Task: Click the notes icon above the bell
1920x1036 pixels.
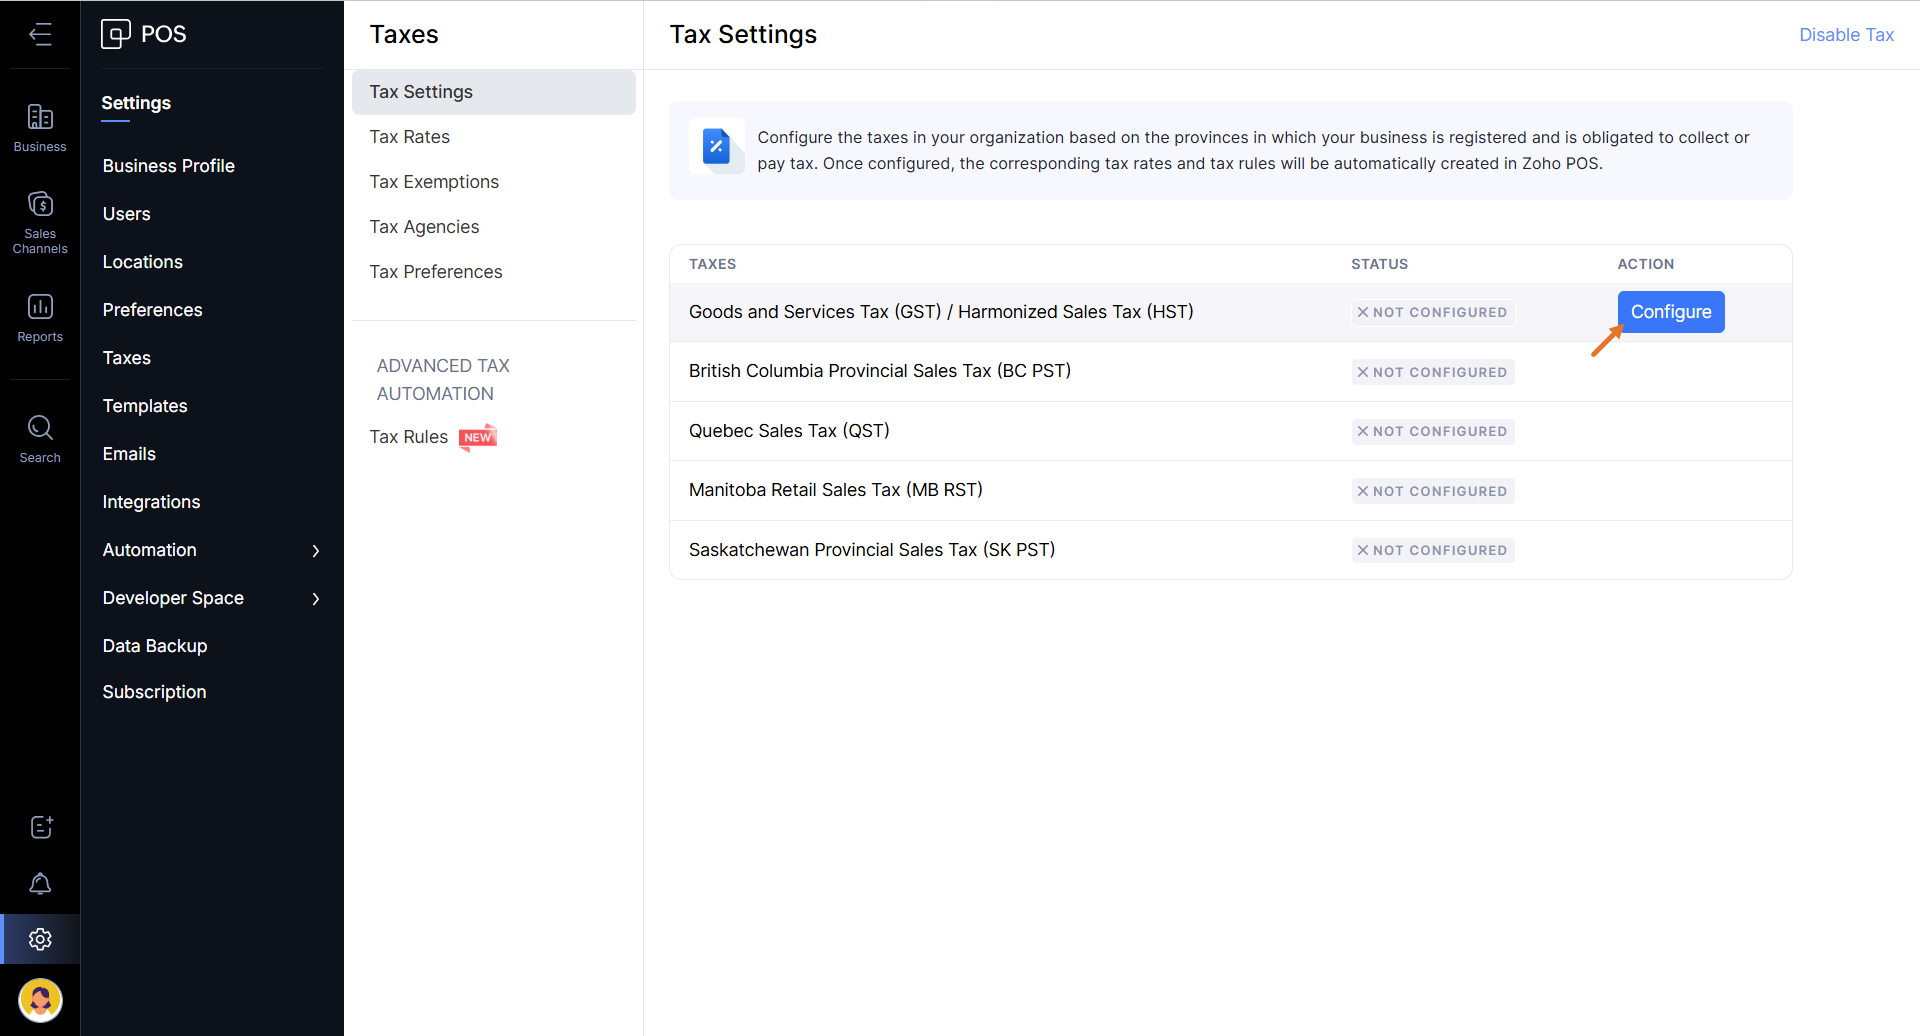Action: coord(40,827)
